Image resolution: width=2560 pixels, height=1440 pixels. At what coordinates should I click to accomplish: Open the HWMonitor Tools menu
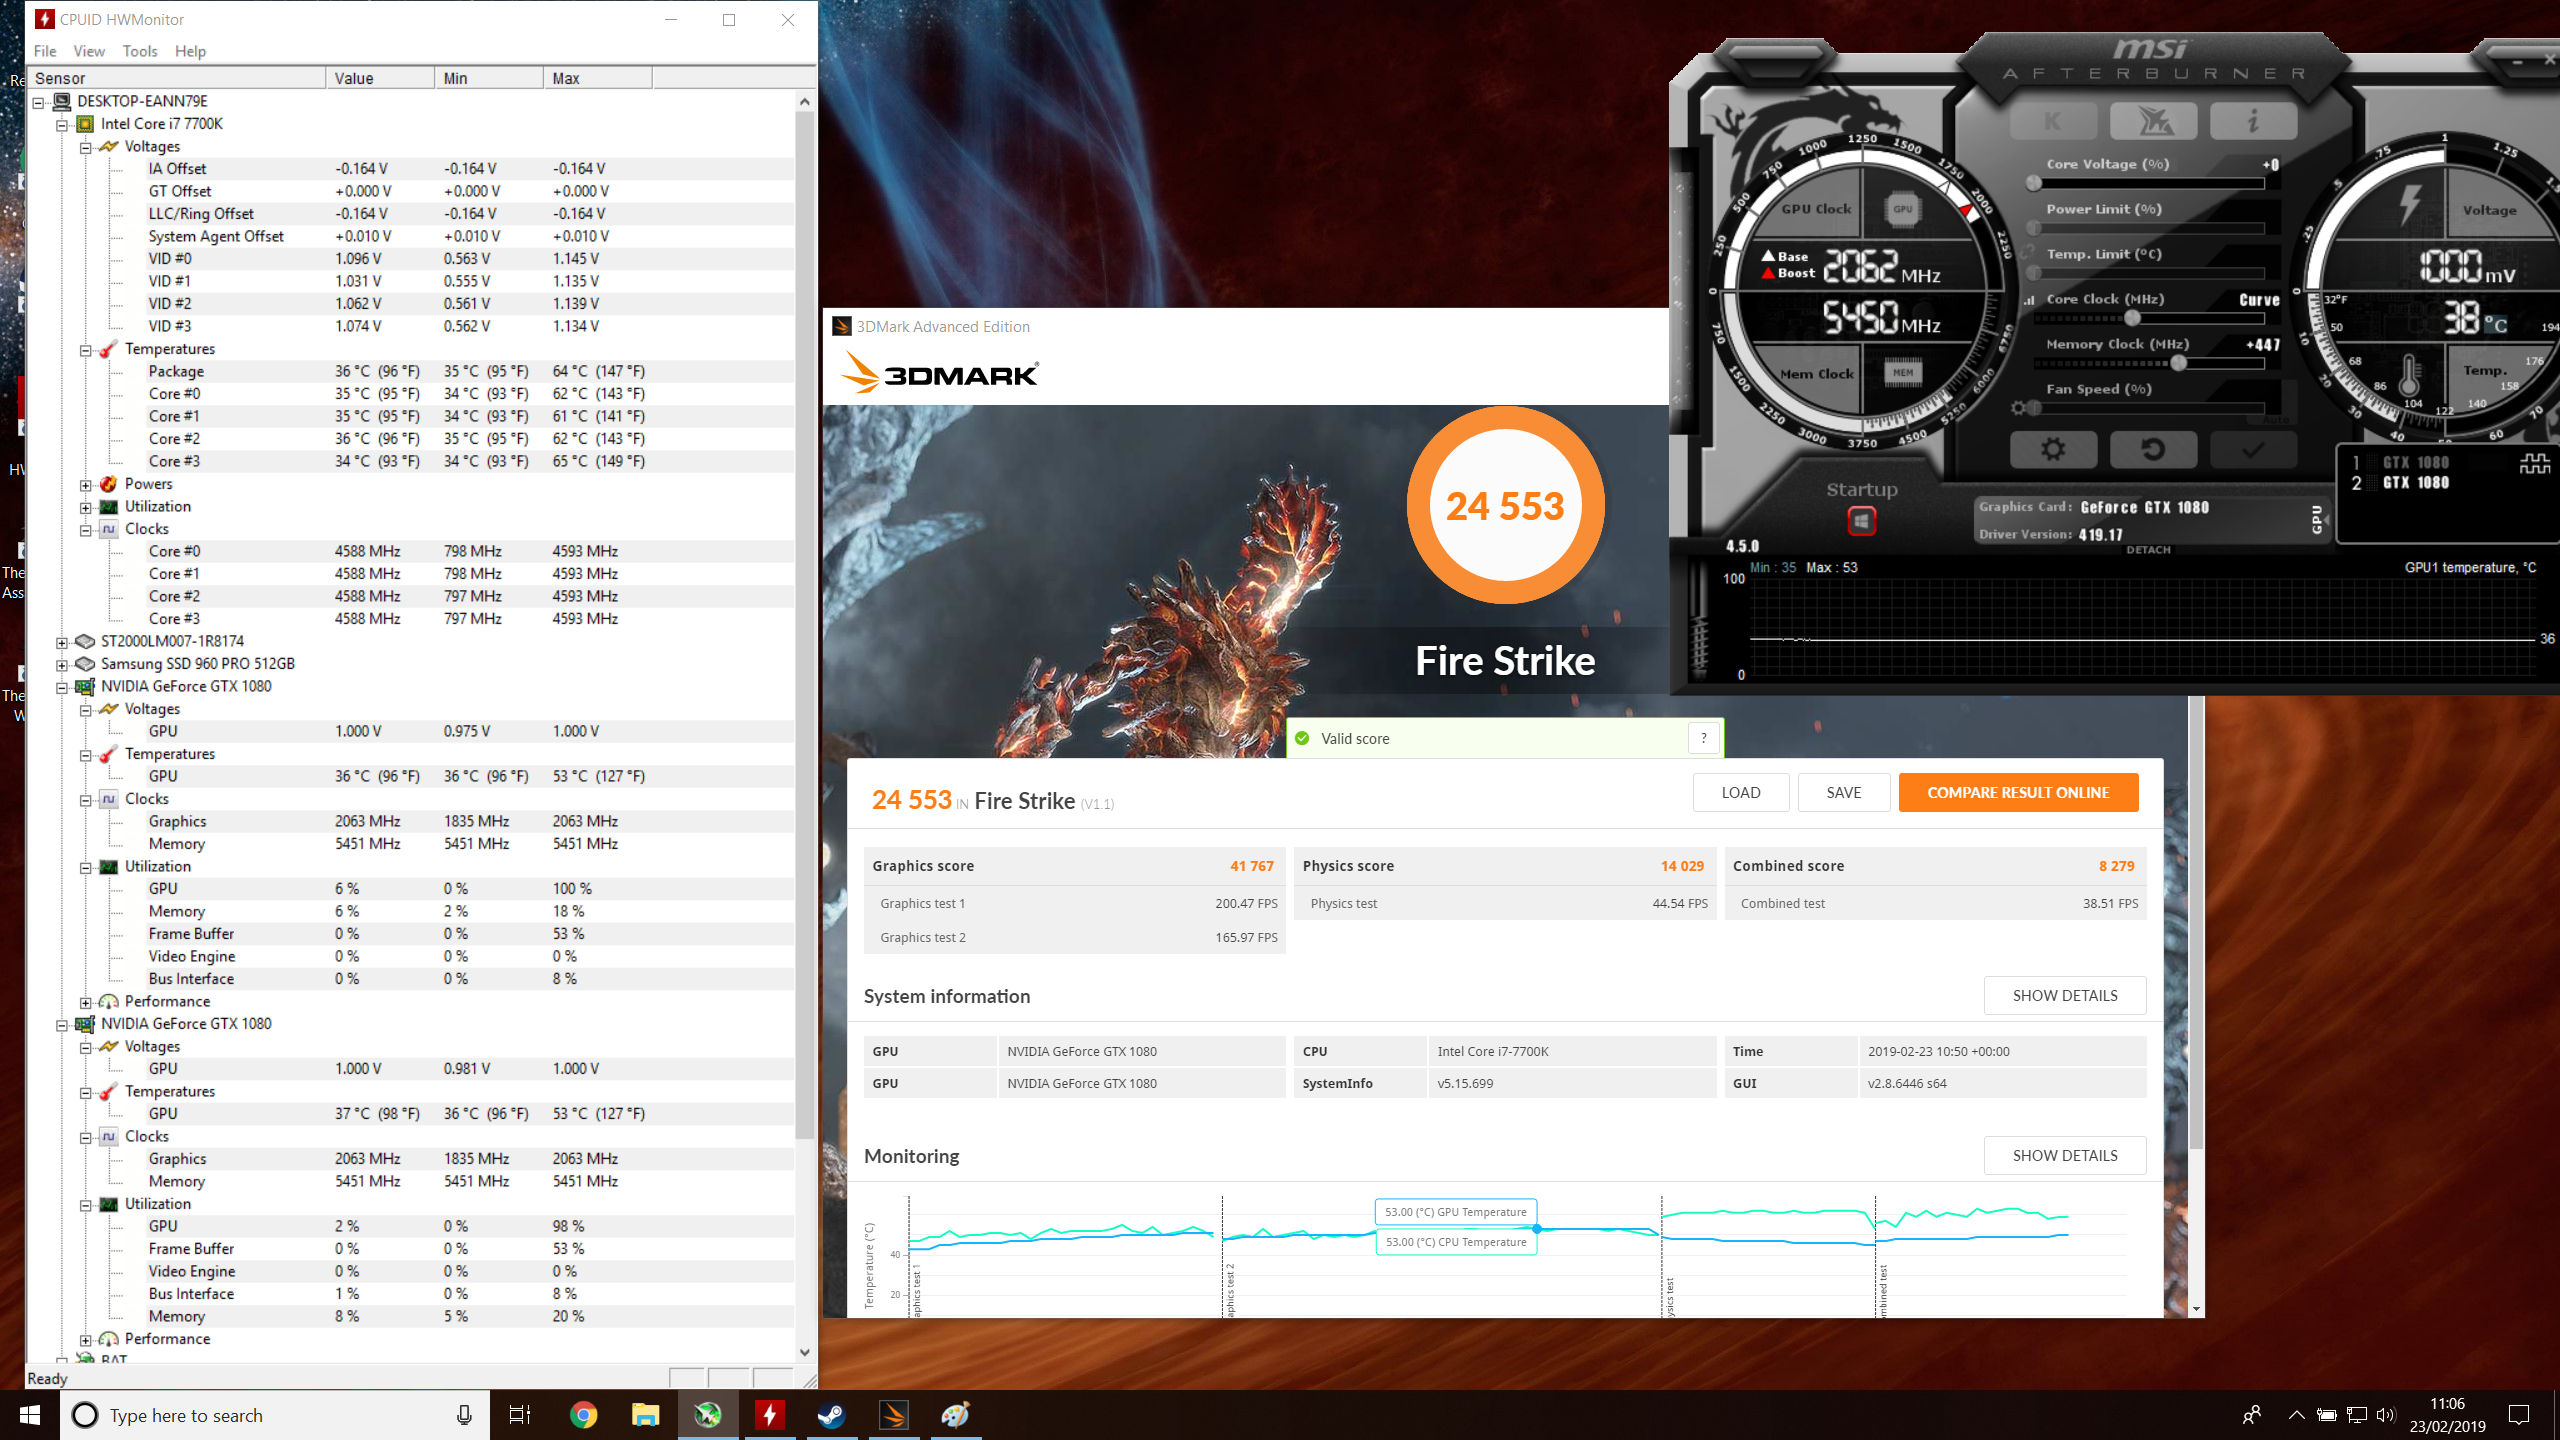[x=140, y=51]
